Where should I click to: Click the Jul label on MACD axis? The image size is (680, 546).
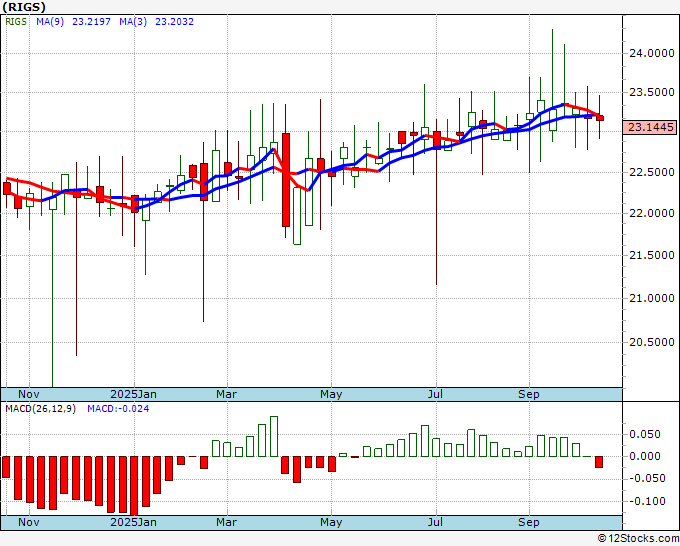(435, 522)
